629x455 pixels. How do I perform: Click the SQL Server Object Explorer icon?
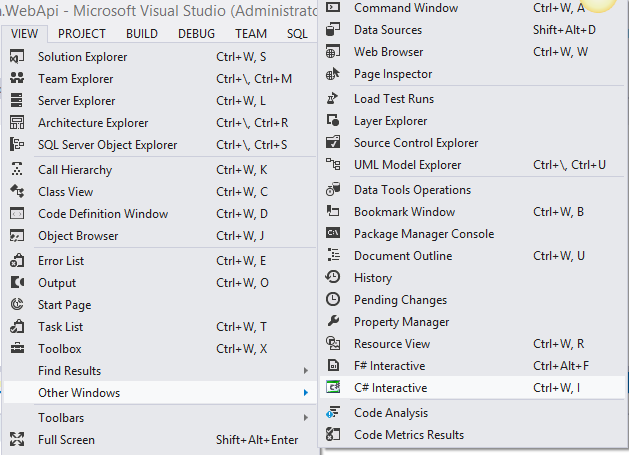click(17, 144)
